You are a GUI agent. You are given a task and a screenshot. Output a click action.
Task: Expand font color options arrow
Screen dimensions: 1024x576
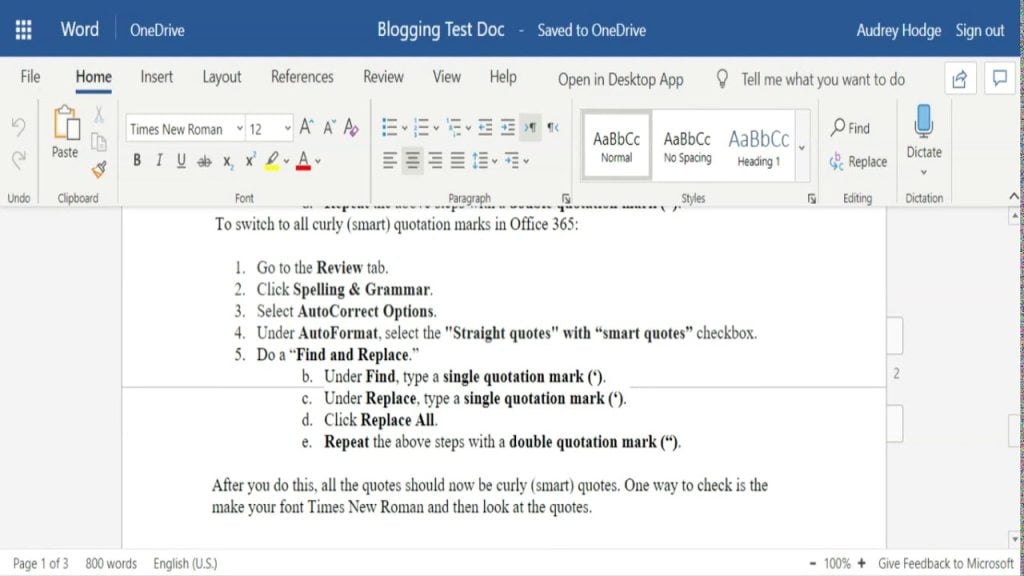[x=318, y=161]
